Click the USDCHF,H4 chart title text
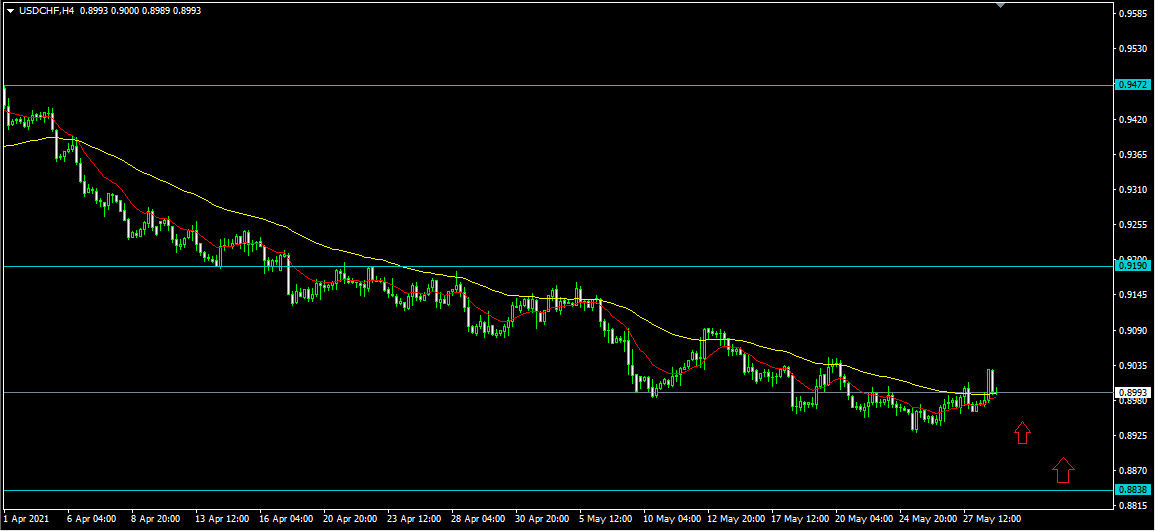 tap(45, 10)
